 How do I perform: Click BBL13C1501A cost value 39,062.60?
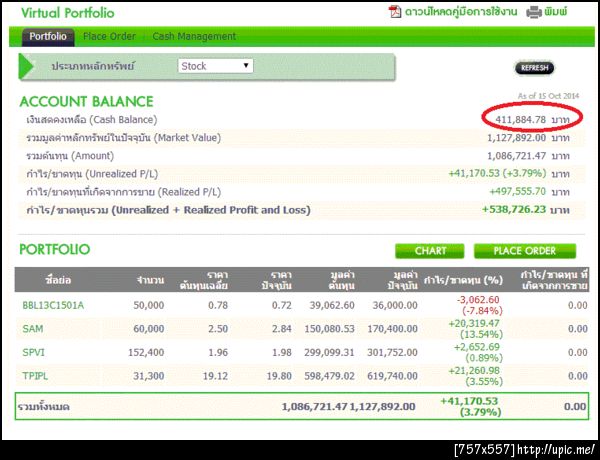(x=332, y=305)
